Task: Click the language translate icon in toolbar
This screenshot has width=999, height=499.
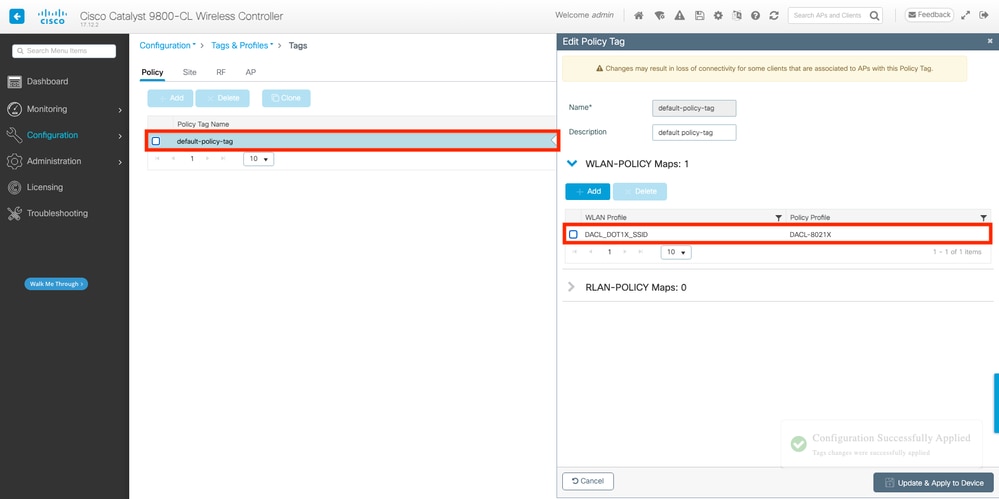Action: [737, 15]
